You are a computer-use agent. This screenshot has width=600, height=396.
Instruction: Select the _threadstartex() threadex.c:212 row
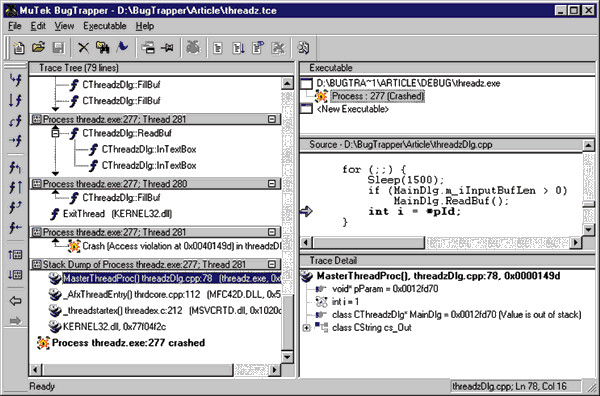tap(171, 311)
